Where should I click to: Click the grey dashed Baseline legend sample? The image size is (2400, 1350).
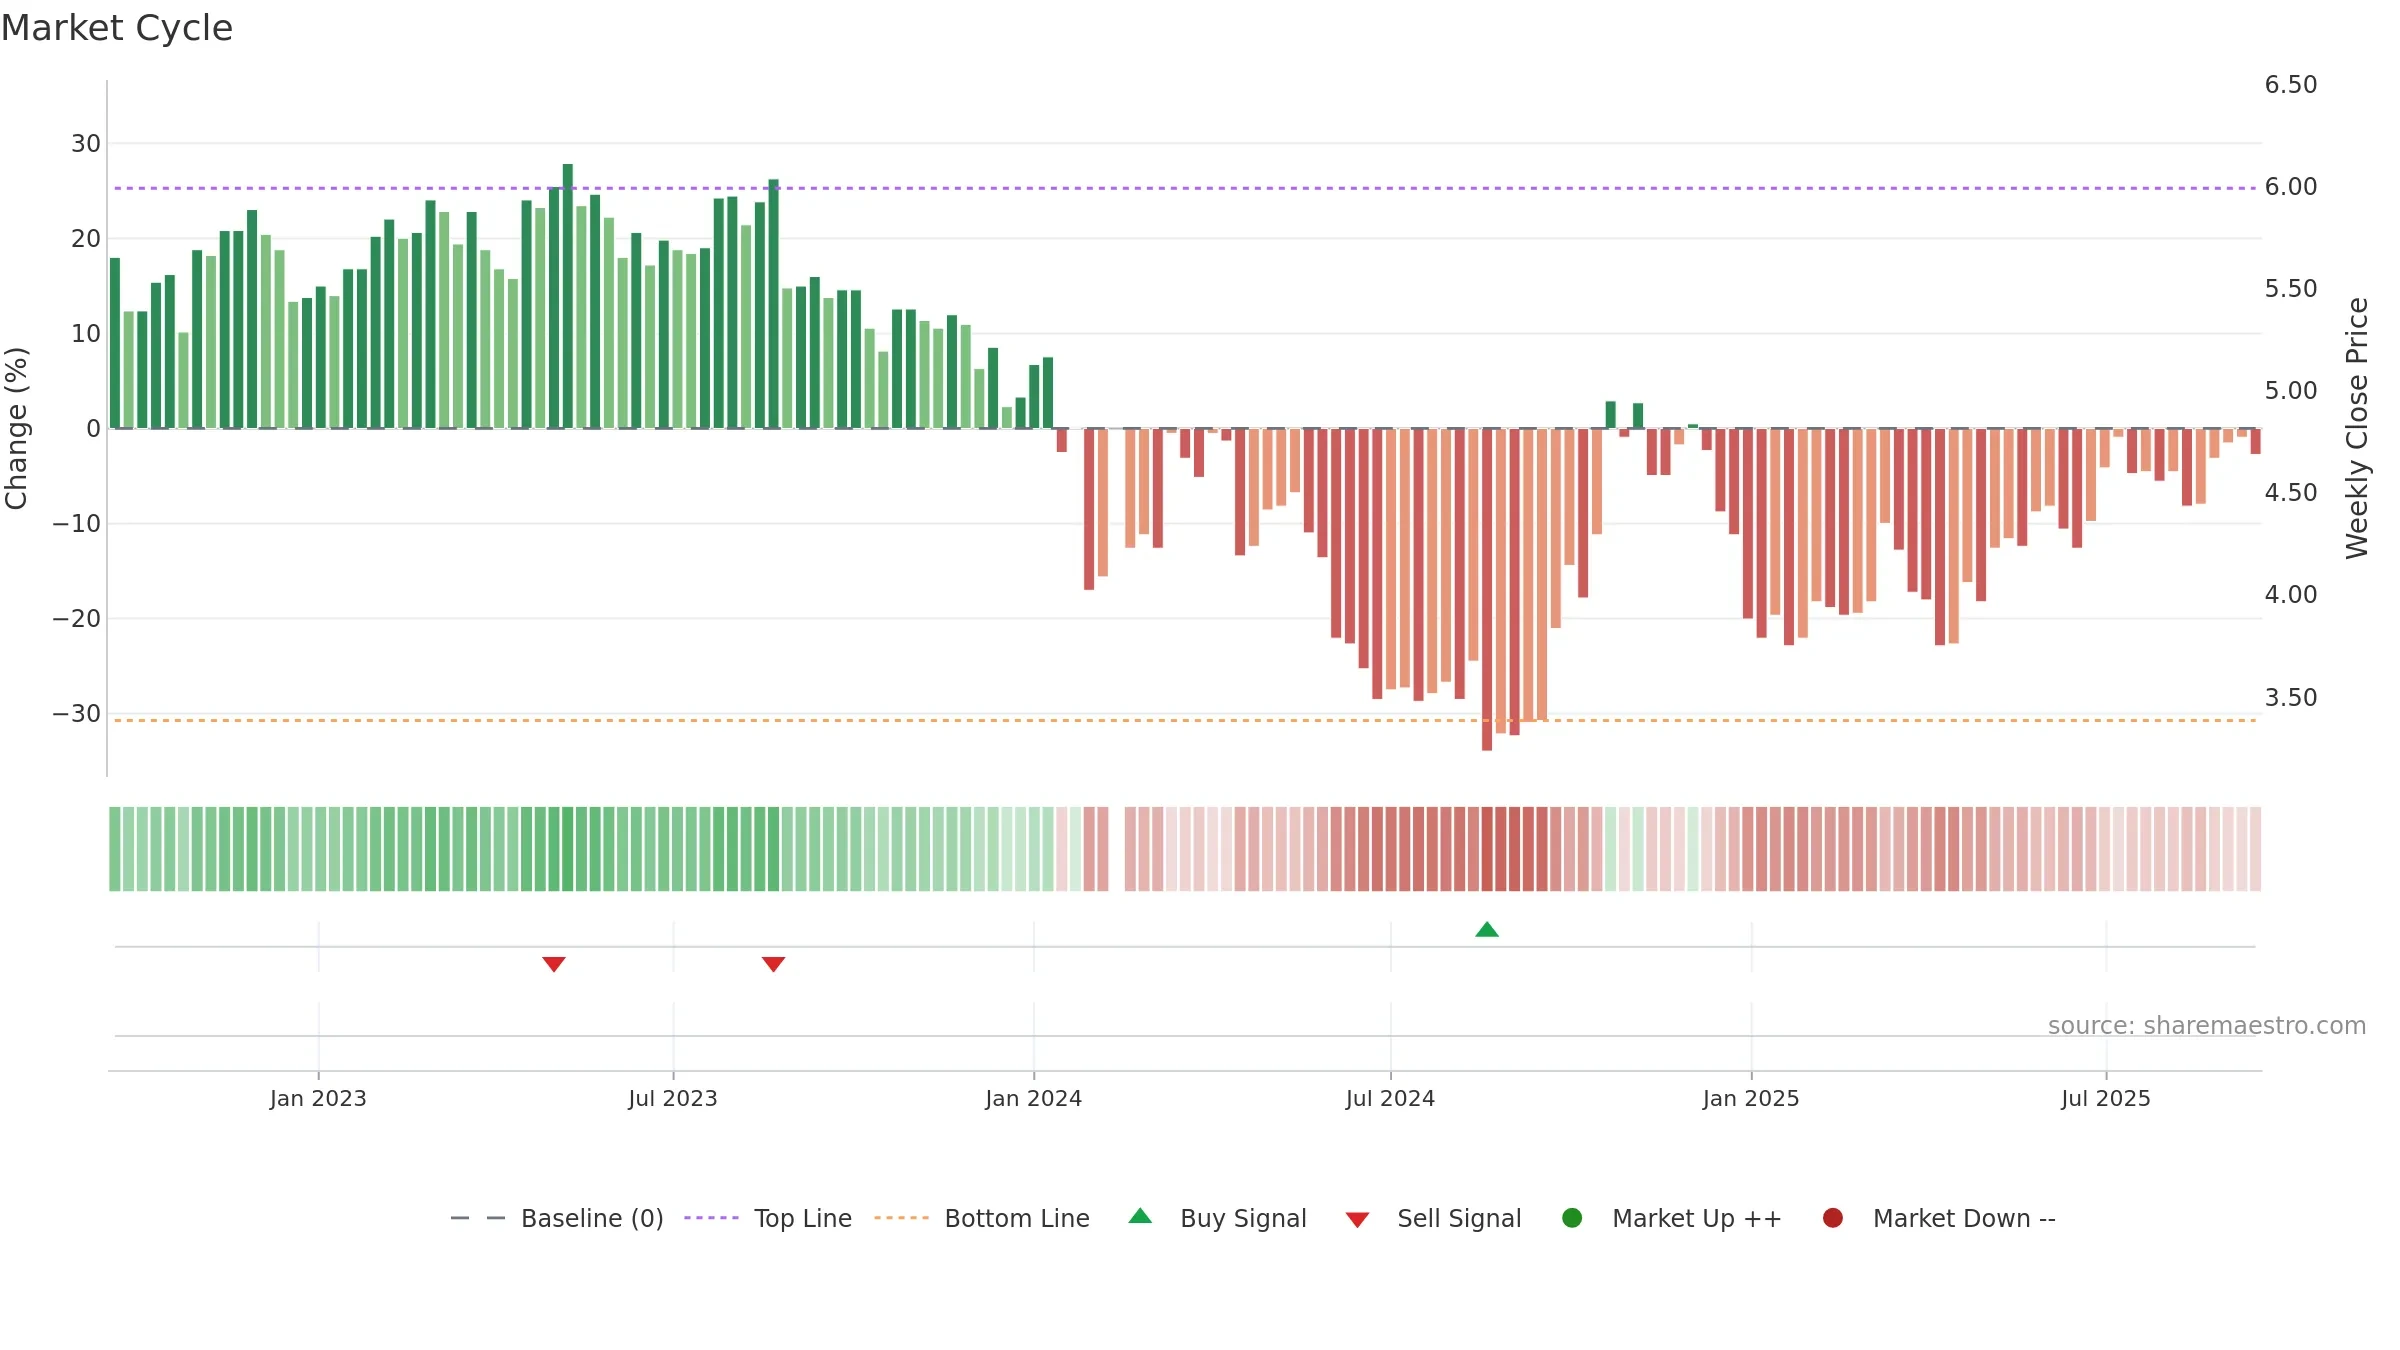click(x=478, y=1218)
